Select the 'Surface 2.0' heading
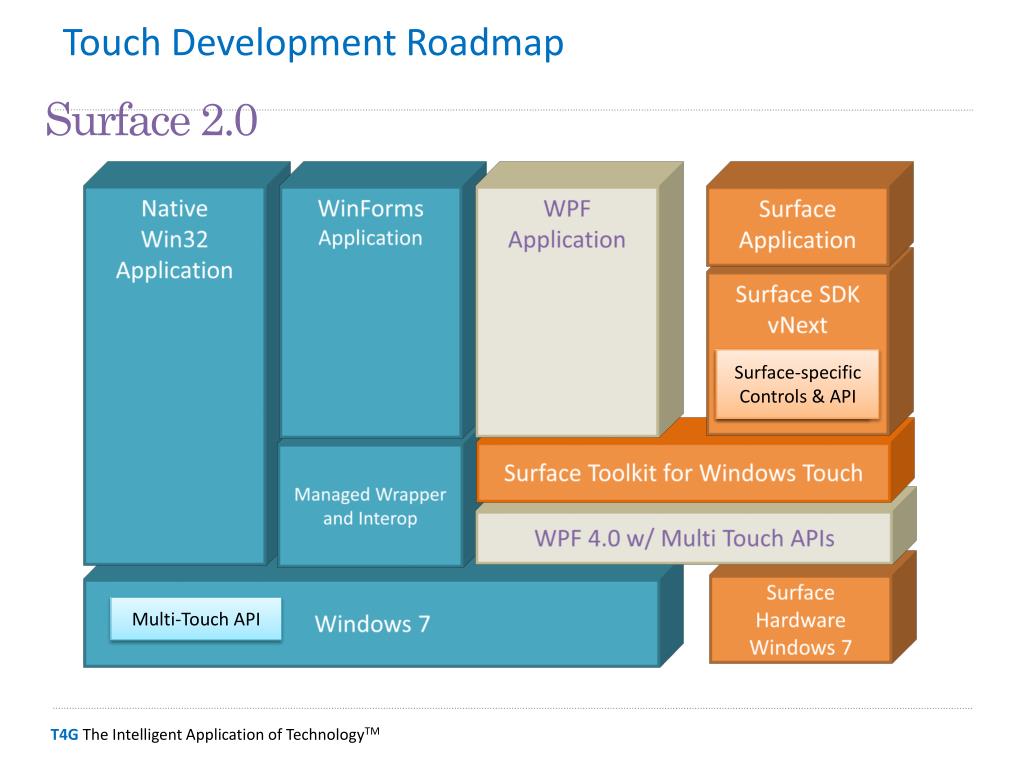1024x768 pixels. [152, 120]
